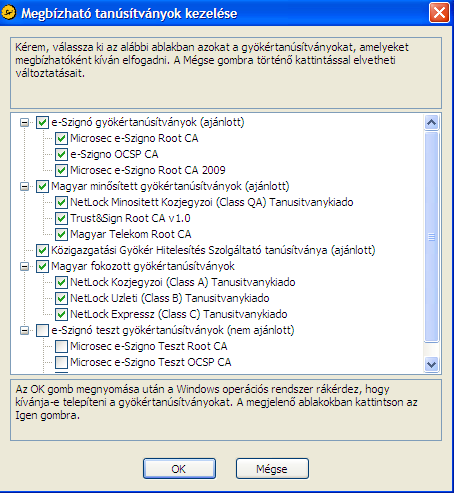This screenshot has width=454, height=493.
Task: Collapse Magyar minősített gyökértanúsítványok group
Action: tap(24, 186)
